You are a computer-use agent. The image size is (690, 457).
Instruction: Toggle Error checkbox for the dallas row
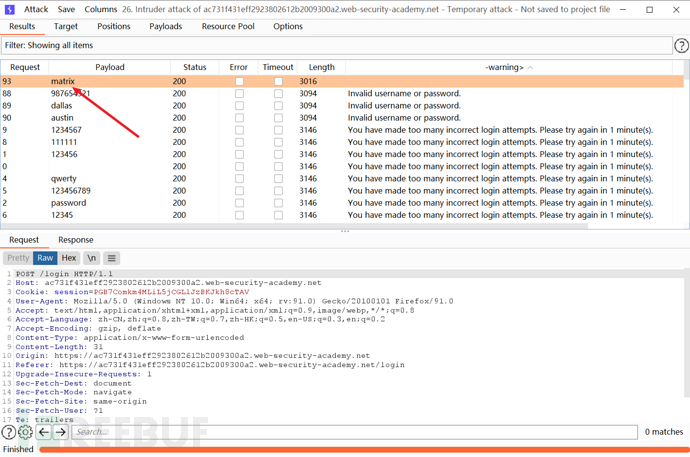point(239,106)
